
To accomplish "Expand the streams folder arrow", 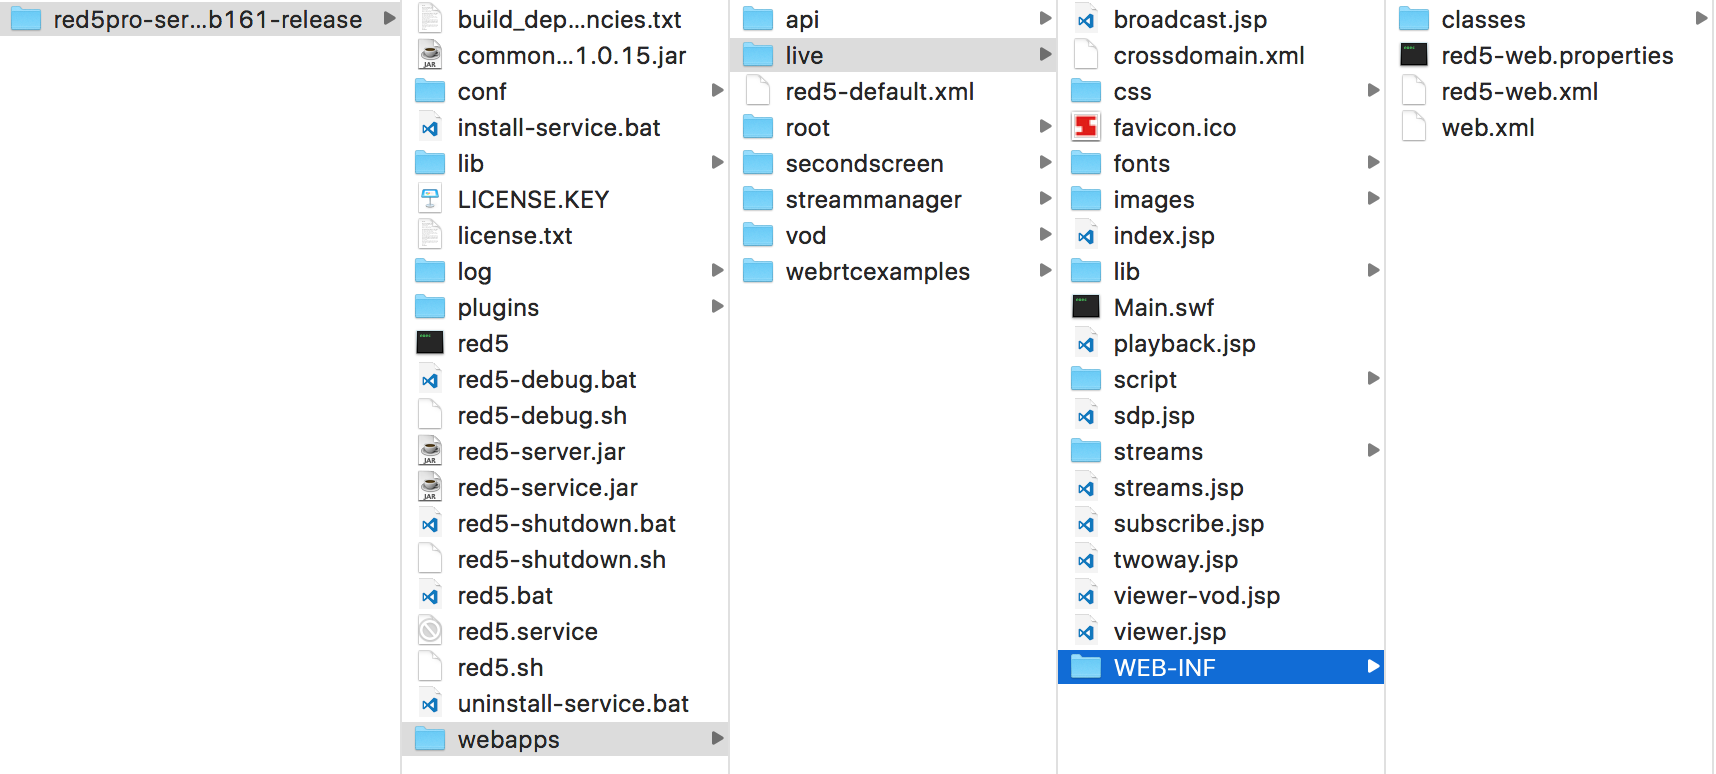I will [1373, 450].
